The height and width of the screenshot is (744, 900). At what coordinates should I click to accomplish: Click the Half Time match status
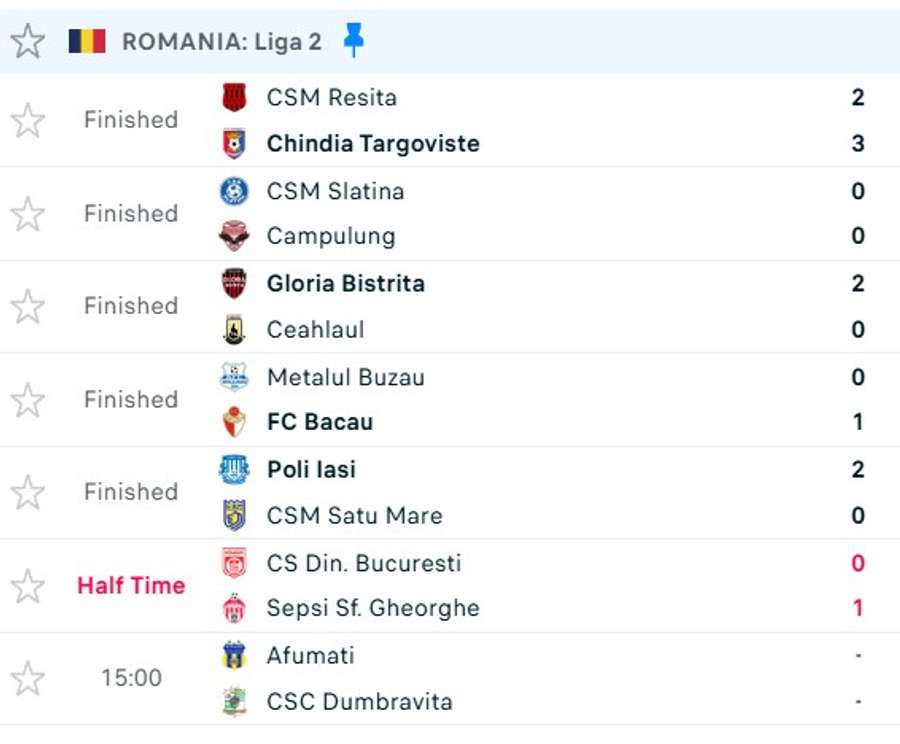click(x=131, y=586)
